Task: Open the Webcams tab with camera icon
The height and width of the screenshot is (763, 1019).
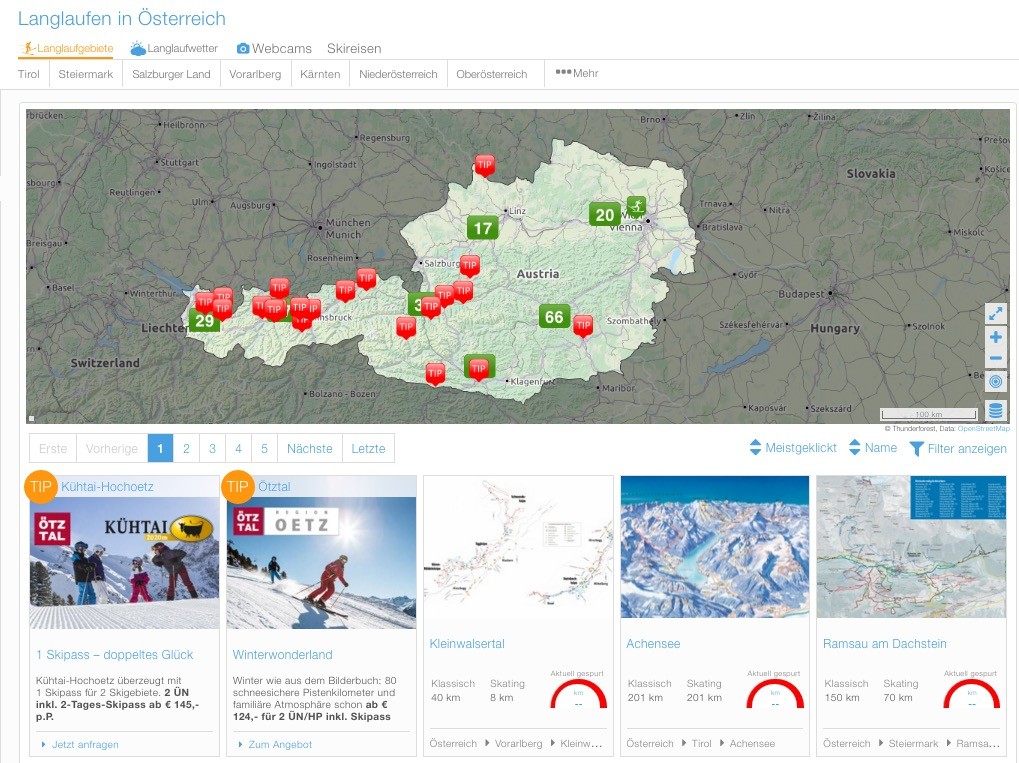Action: tap(274, 48)
